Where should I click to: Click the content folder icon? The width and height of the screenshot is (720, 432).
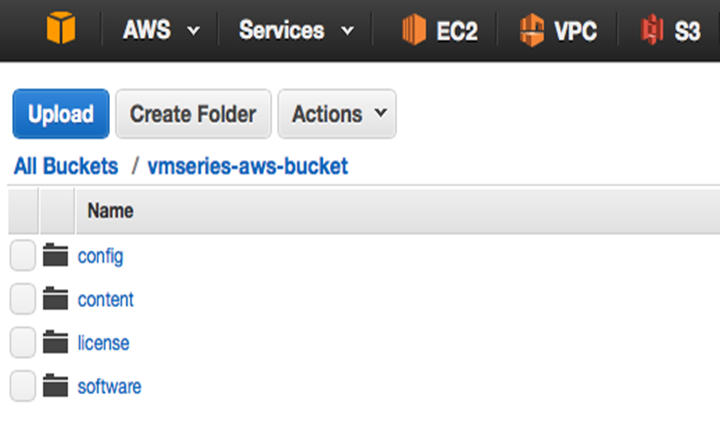click(x=56, y=299)
